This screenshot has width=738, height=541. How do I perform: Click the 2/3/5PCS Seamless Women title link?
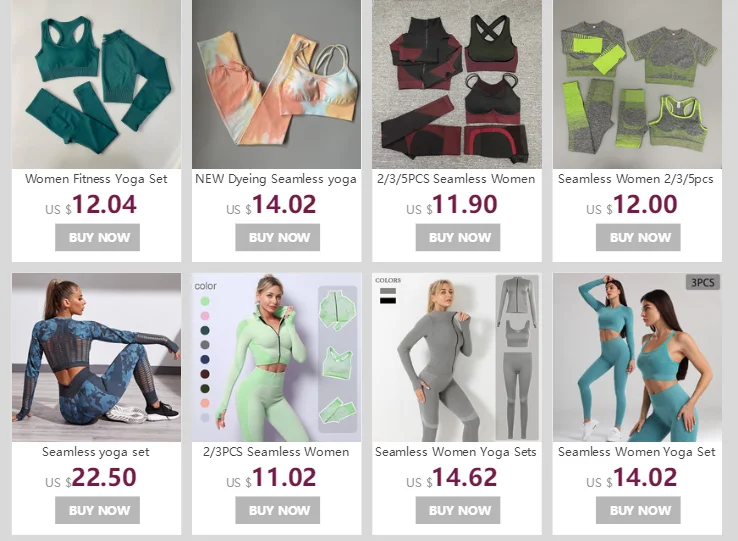[x=456, y=179]
